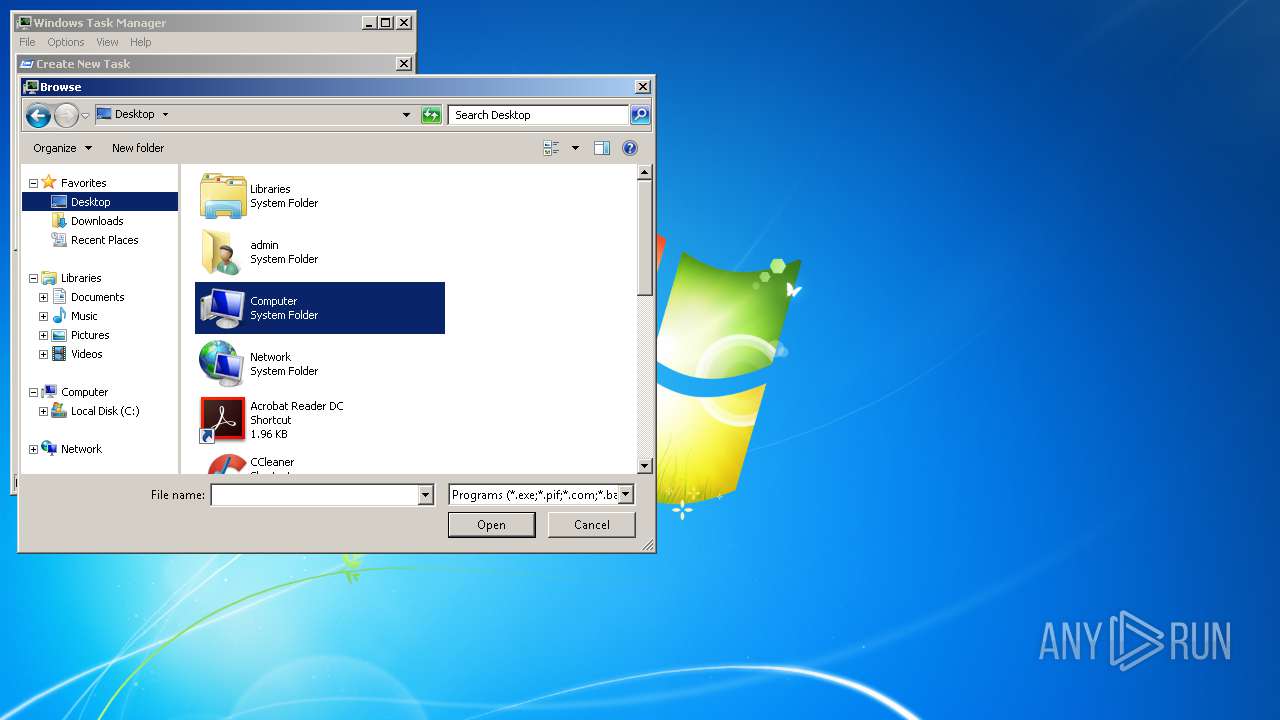
Task: Click the Search Desktop field
Action: [x=538, y=115]
